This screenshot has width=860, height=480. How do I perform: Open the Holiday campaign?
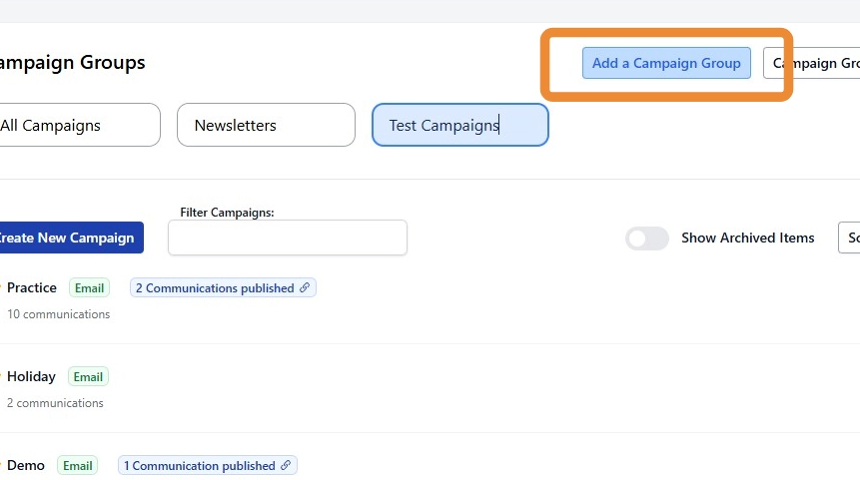[31, 377]
